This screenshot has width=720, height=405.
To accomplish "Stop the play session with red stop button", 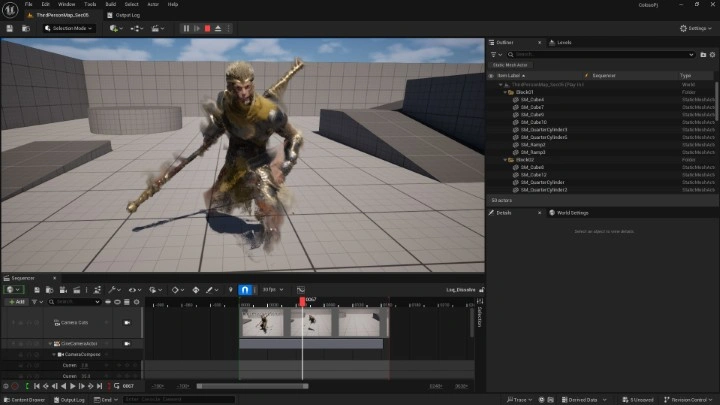I will (207, 28).
